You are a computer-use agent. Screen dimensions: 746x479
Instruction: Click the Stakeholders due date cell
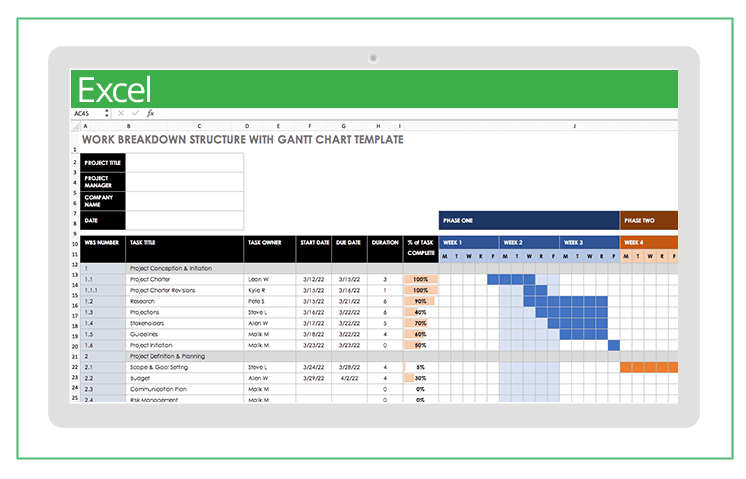pos(348,323)
